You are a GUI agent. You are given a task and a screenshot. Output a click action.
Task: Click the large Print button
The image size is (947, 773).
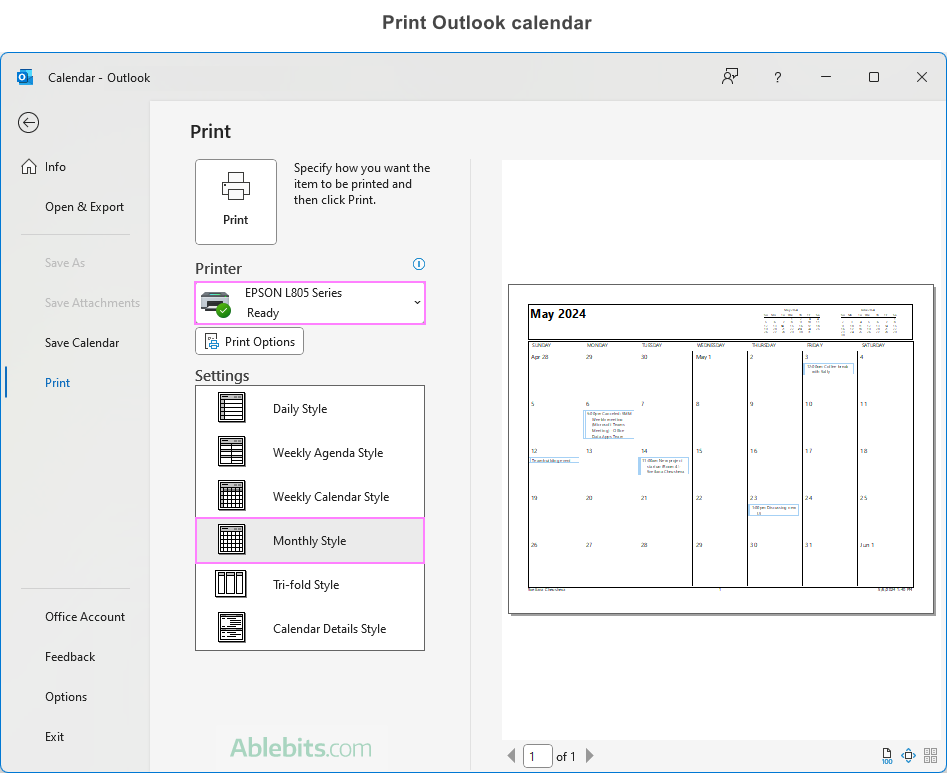point(236,202)
